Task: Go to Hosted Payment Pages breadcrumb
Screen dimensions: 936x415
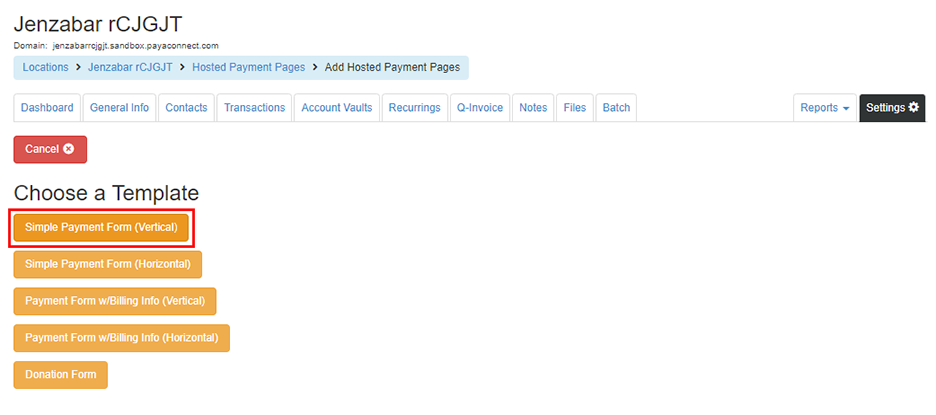Action: click(248, 67)
